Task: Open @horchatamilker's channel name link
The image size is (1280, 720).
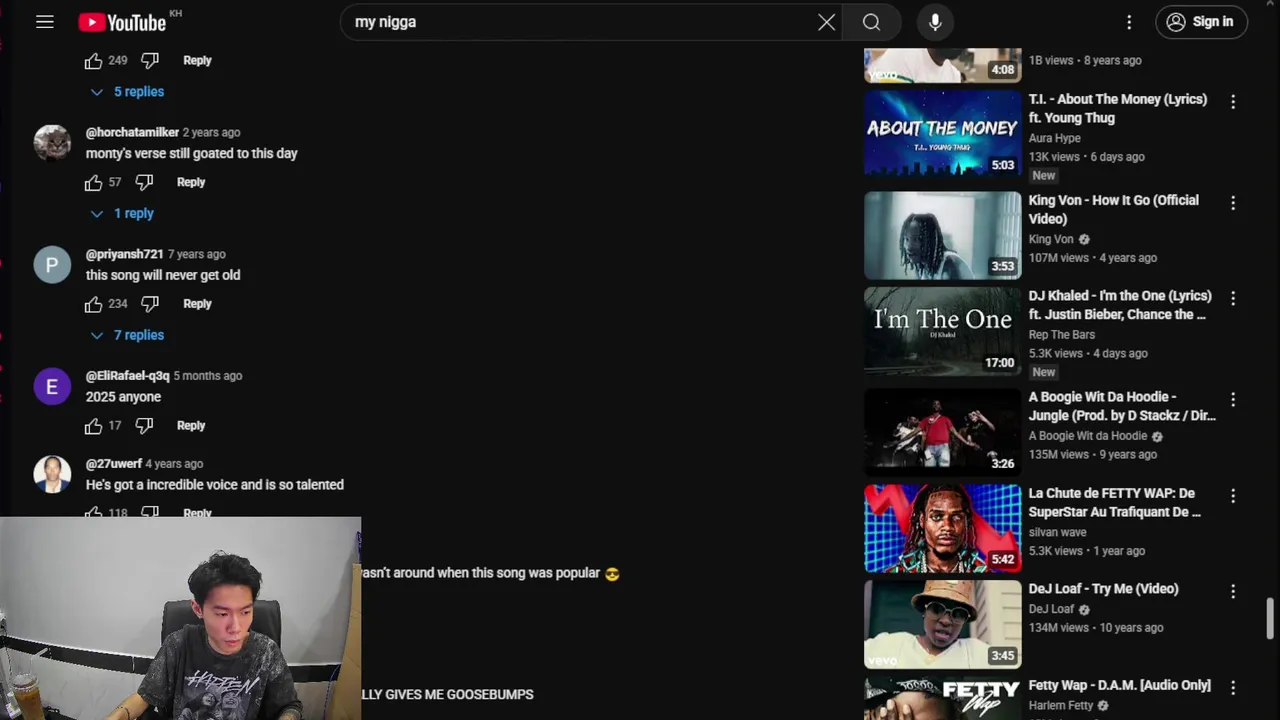Action: 132,133
